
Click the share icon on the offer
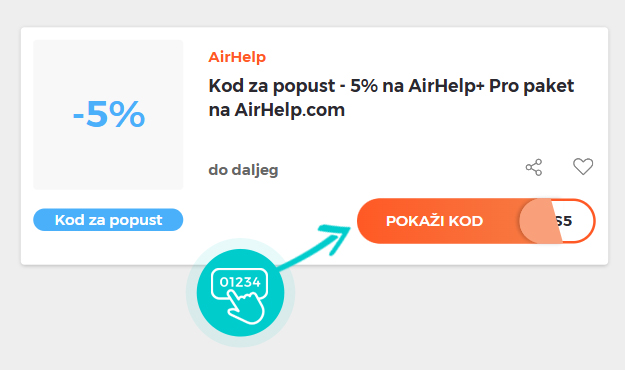pyautogui.click(x=534, y=167)
